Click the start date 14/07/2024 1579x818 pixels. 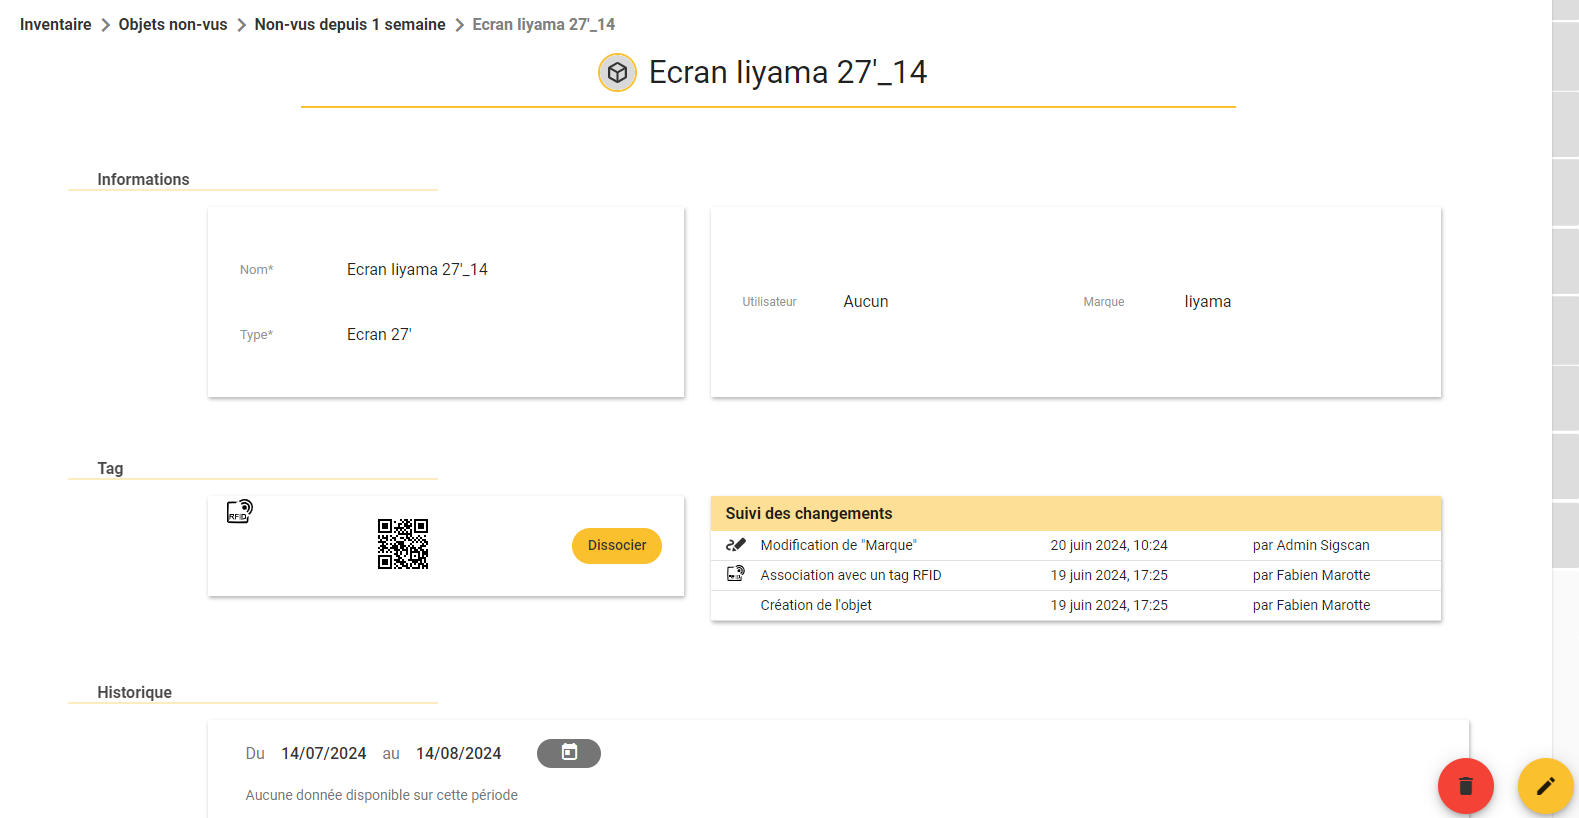pos(324,754)
